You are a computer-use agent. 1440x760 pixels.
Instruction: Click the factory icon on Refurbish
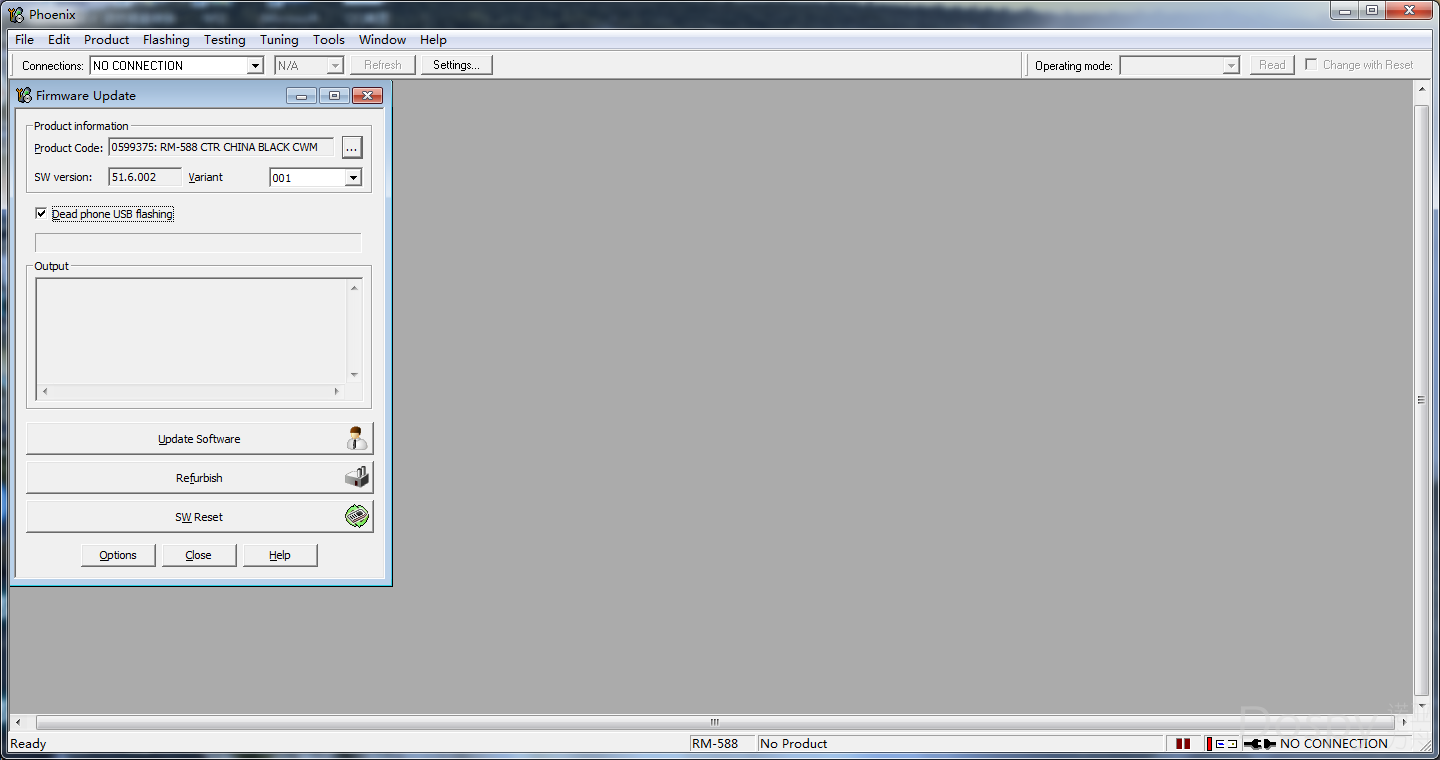click(x=357, y=477)
